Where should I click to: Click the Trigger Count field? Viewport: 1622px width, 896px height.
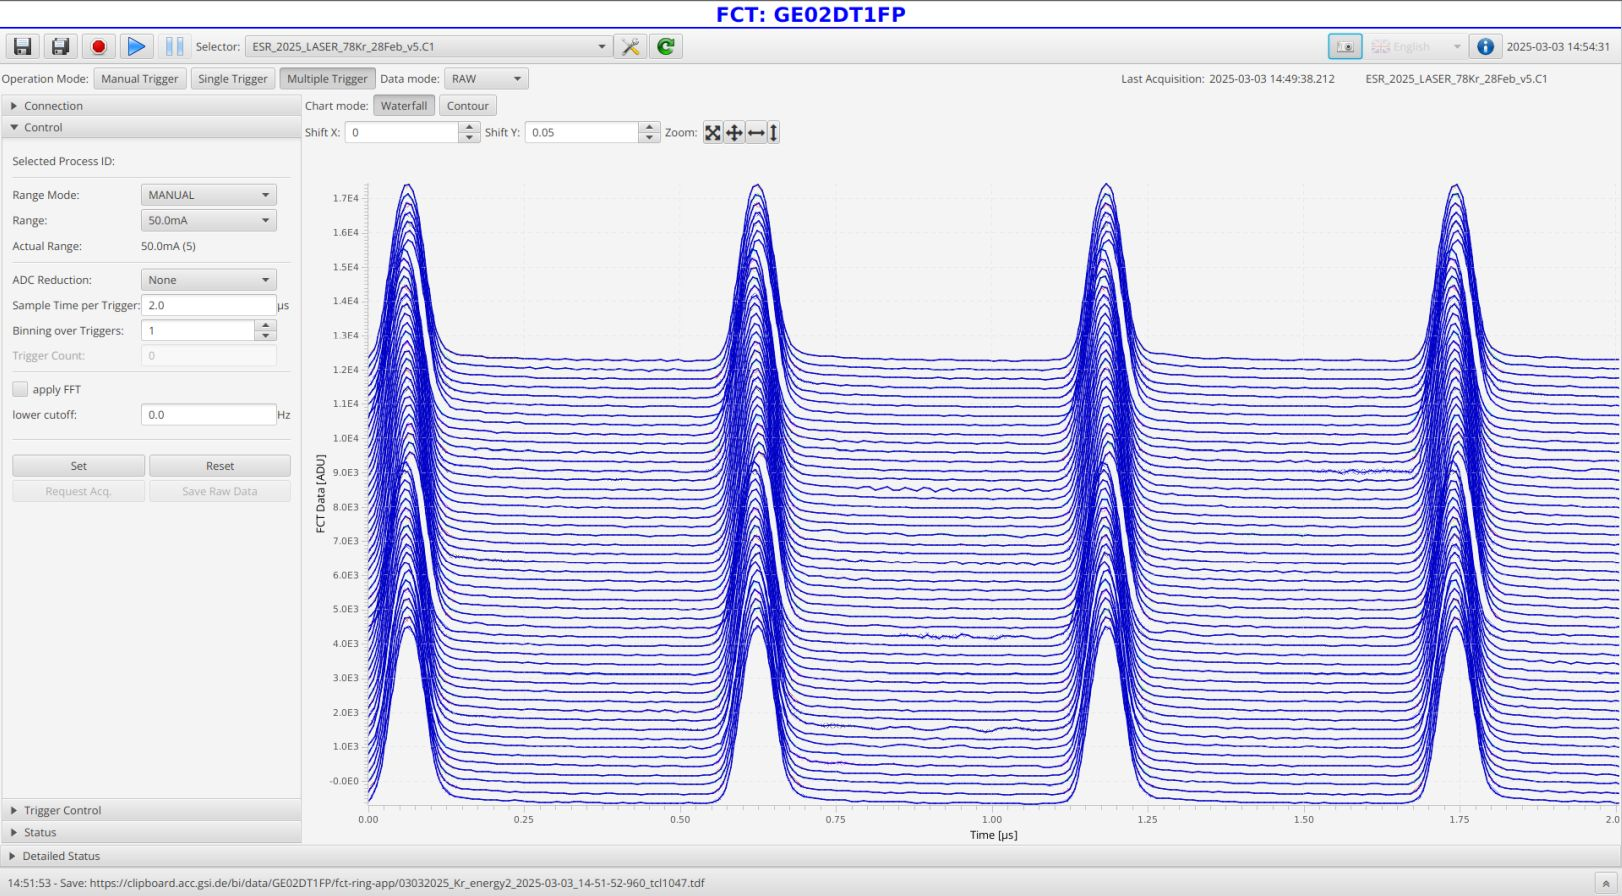(x=208, y=355)
